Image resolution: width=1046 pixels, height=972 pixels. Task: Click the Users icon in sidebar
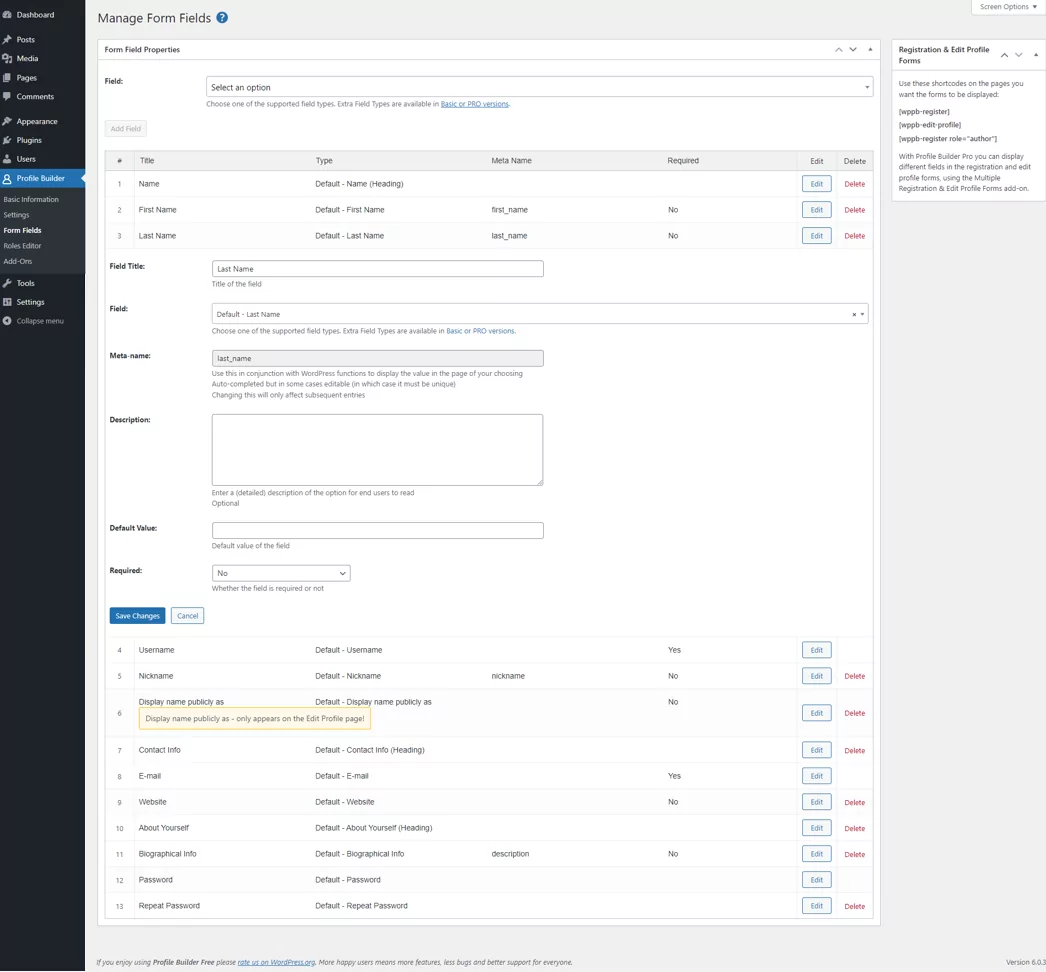[x=7, y=159]
